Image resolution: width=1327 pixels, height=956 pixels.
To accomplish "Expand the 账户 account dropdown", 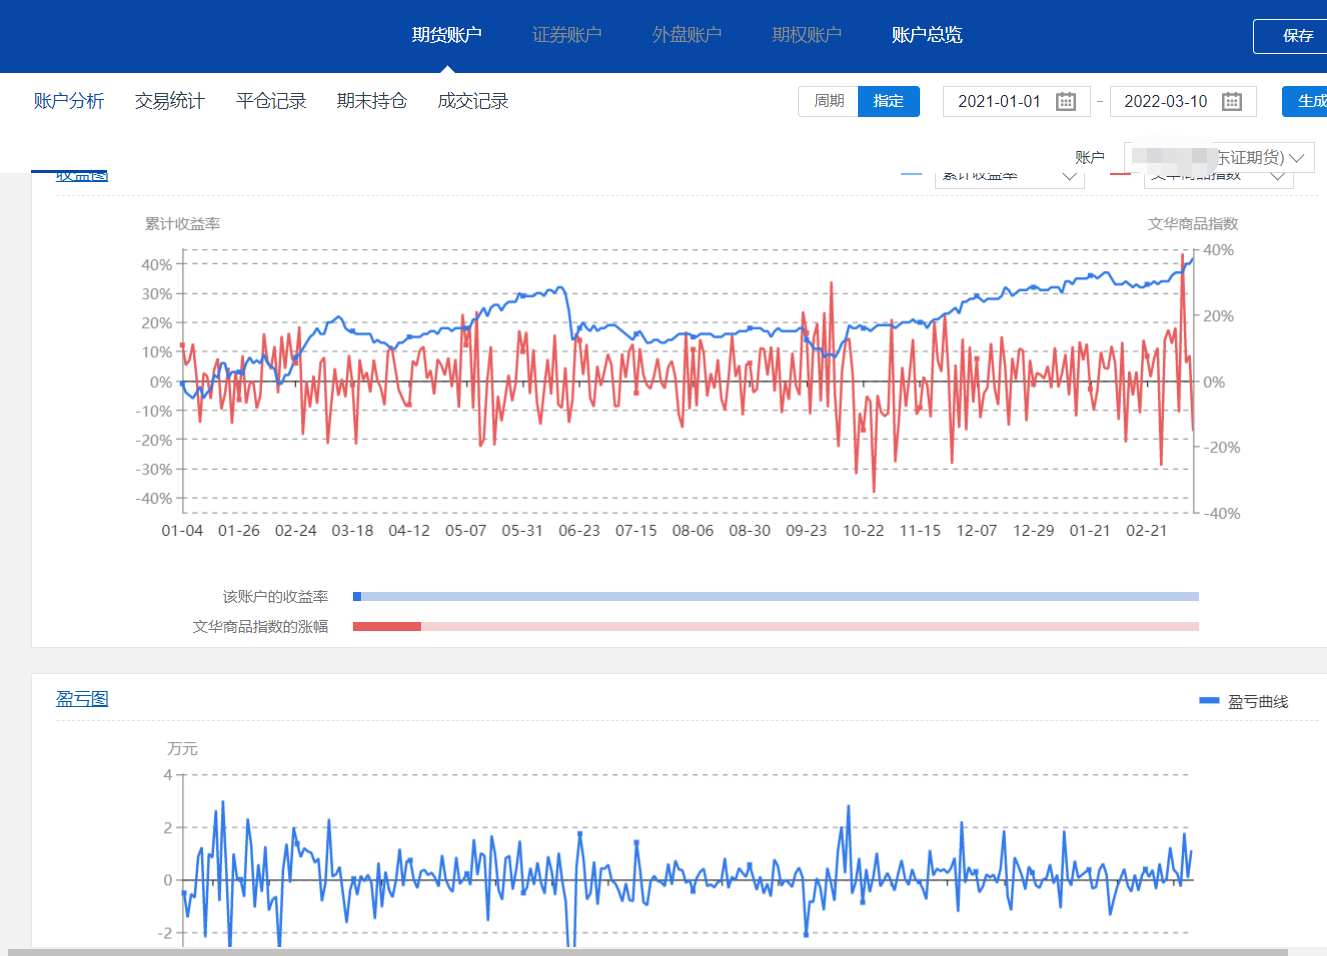I will pos(1218,158).
